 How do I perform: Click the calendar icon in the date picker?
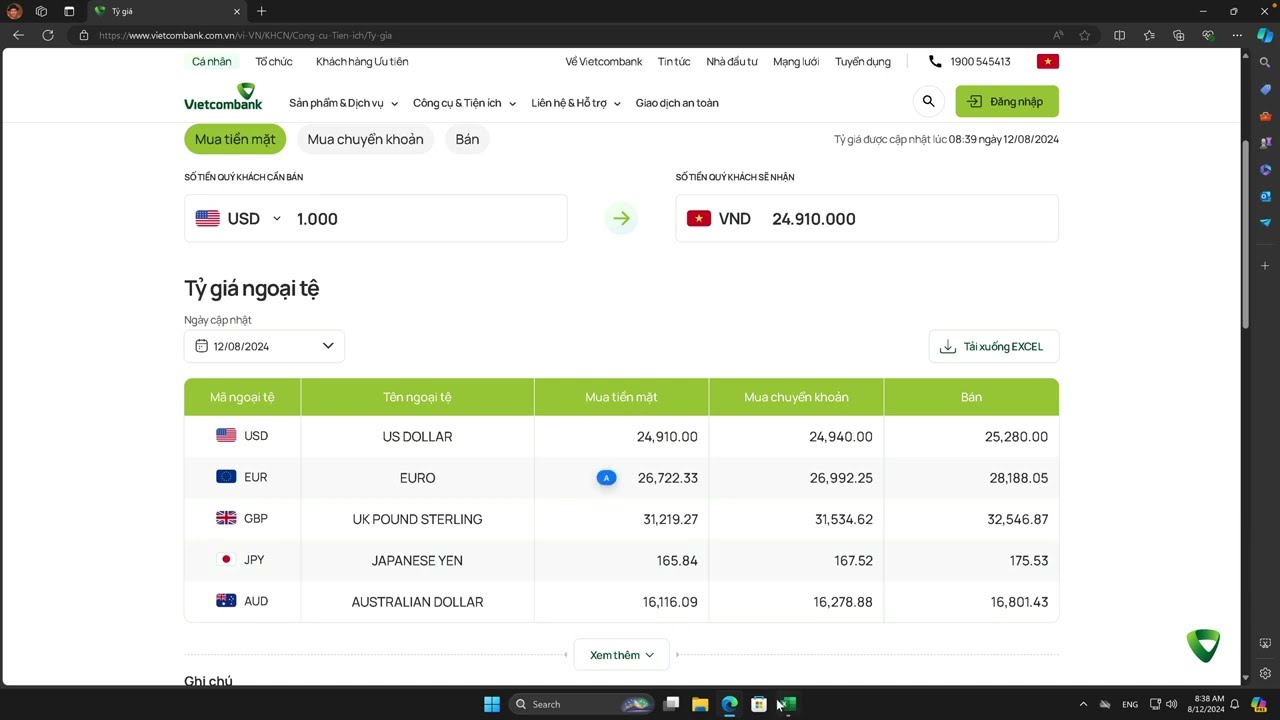[201, 346]
